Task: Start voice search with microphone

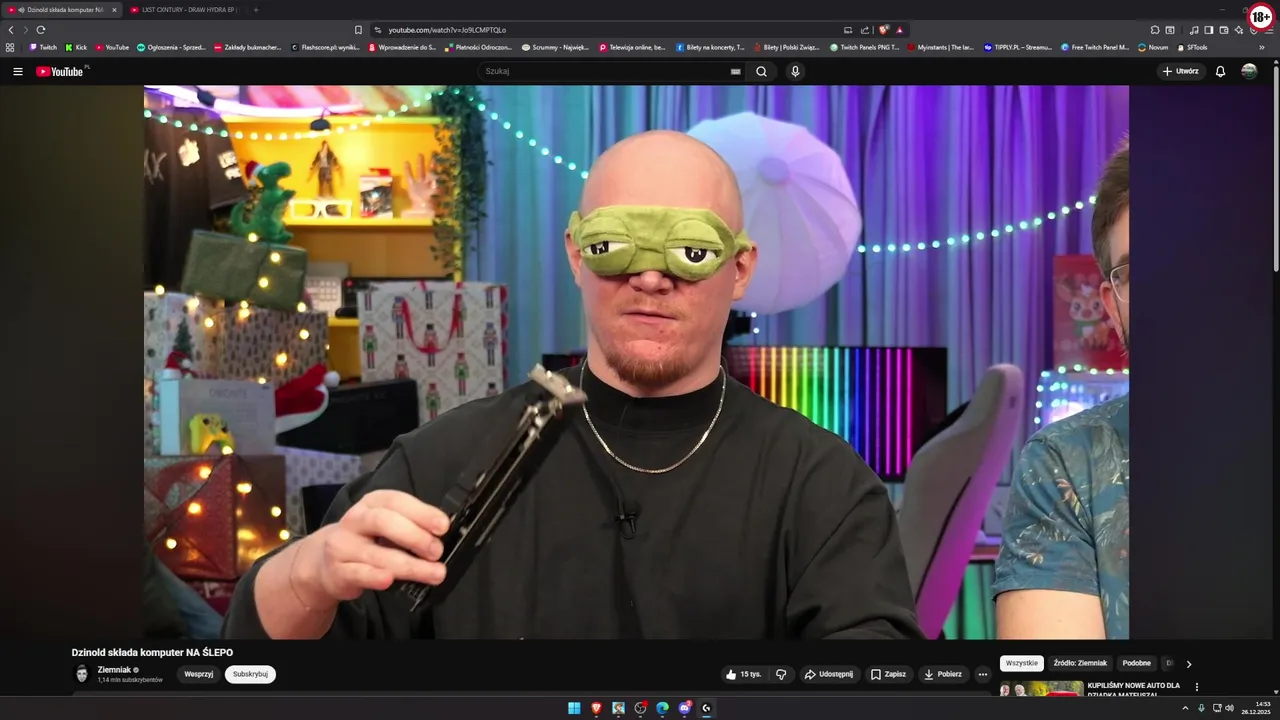Action: [x=795, y=71]
